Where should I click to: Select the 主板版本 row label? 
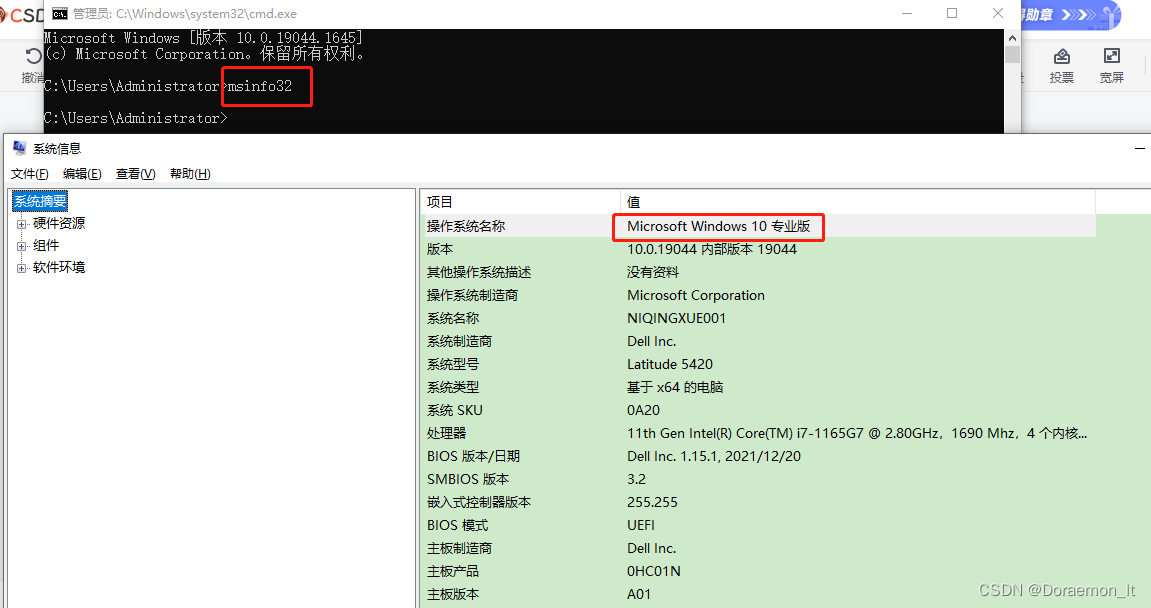click(453, 594)
